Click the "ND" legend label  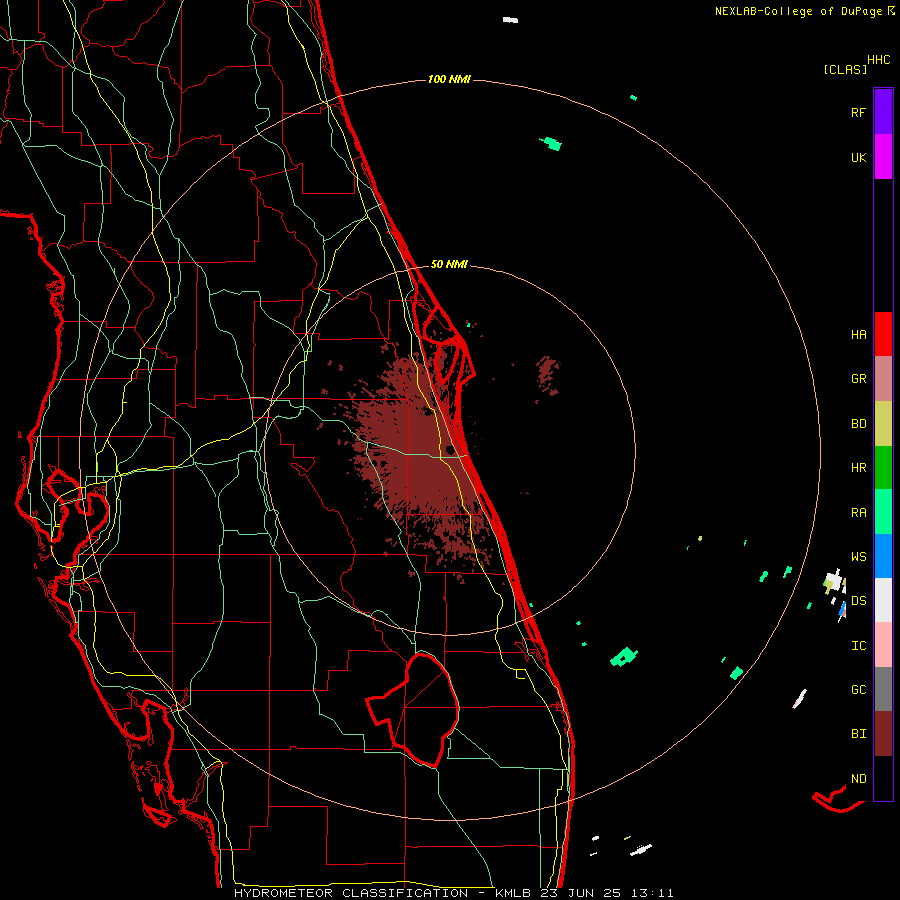858,779
